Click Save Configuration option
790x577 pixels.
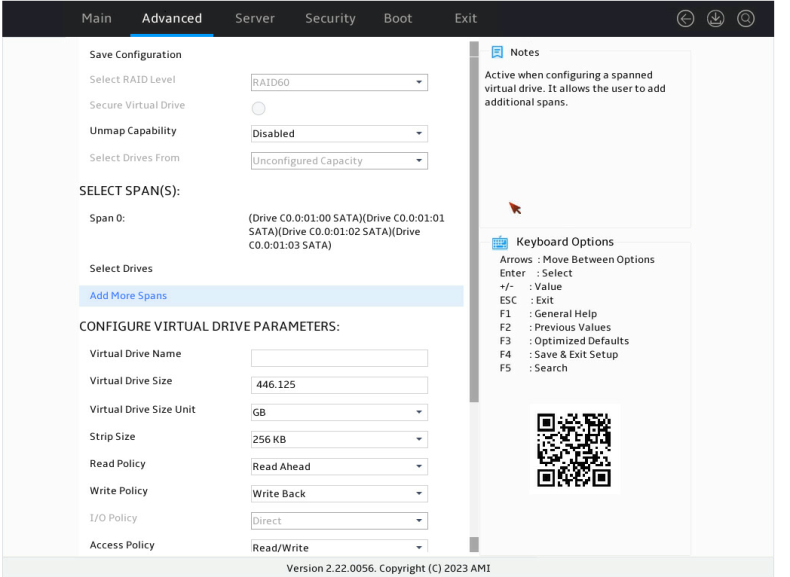click(x=136, y=54)
